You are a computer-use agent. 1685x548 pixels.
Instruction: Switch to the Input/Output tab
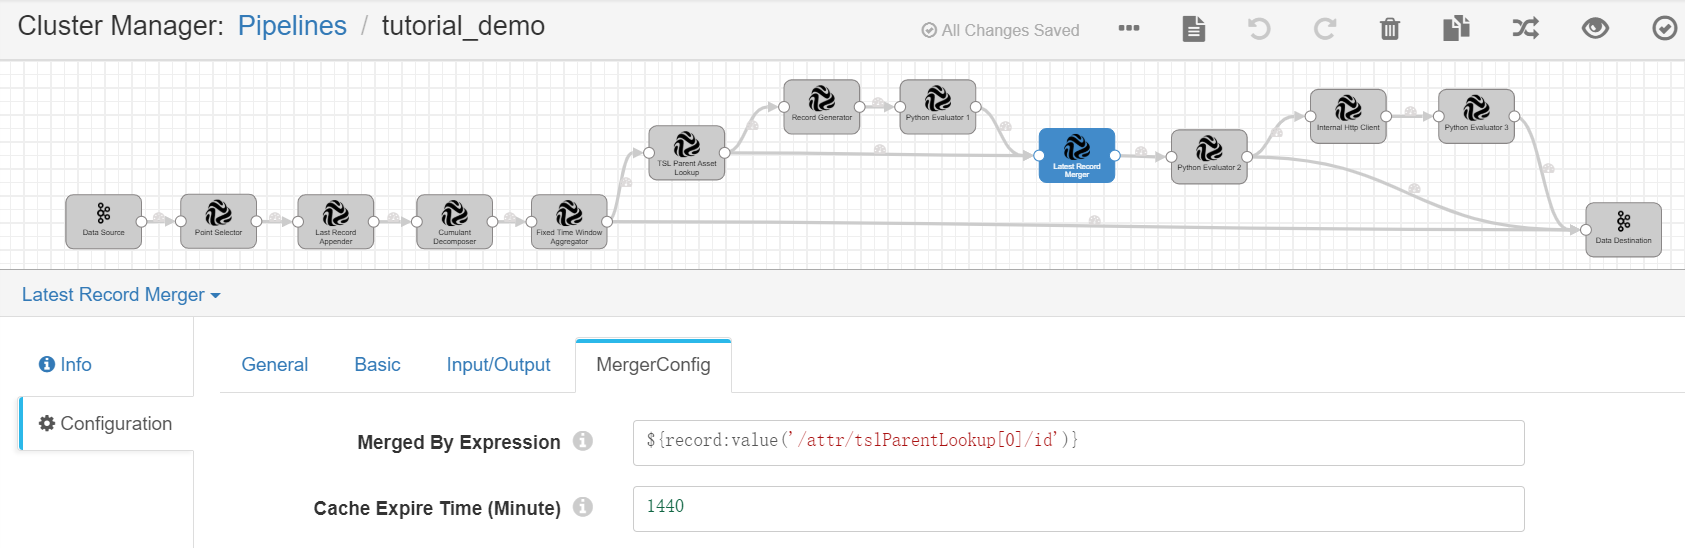498,365
